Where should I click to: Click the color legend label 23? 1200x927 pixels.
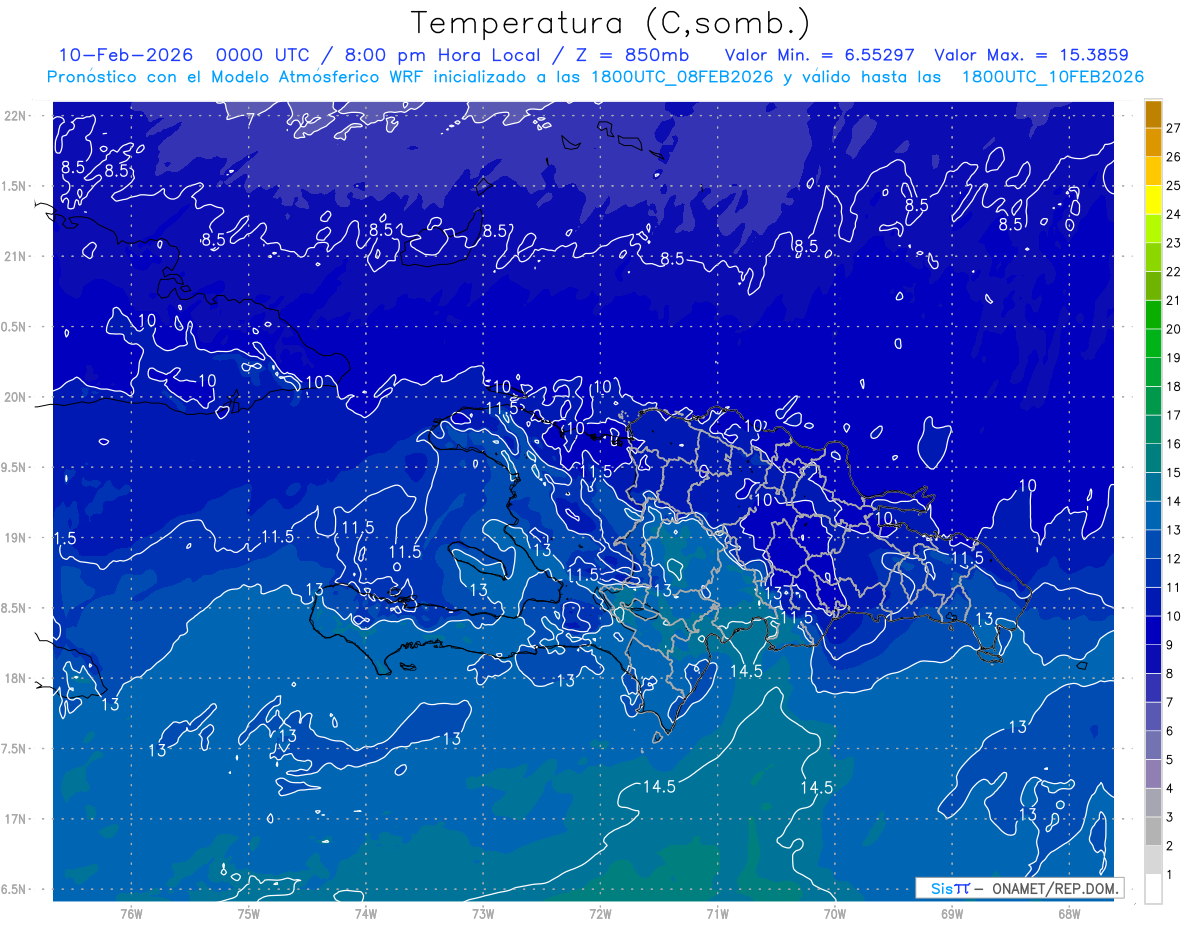click(1173, 243)
